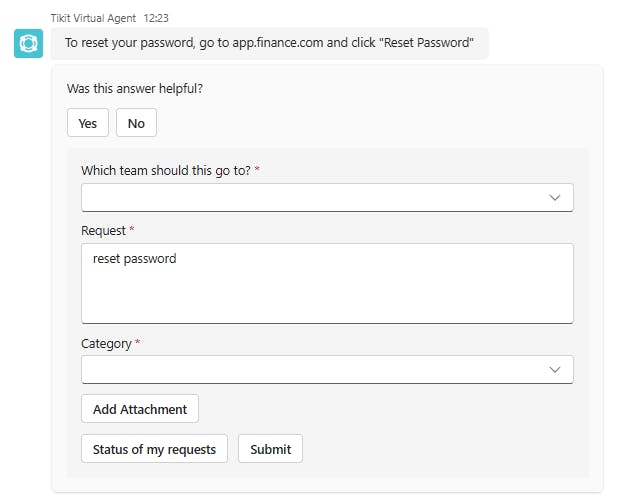Click the Add Attachment button

(x=140, y=409)
